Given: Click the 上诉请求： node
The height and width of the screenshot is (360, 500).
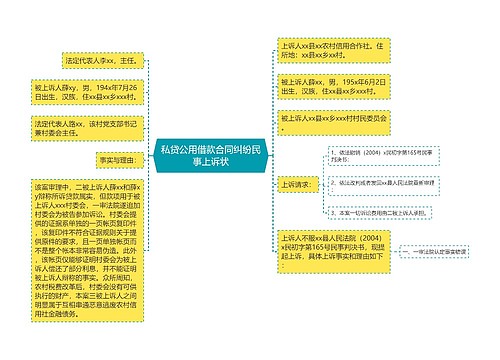Looking at the screenshot, I should 298,184.
